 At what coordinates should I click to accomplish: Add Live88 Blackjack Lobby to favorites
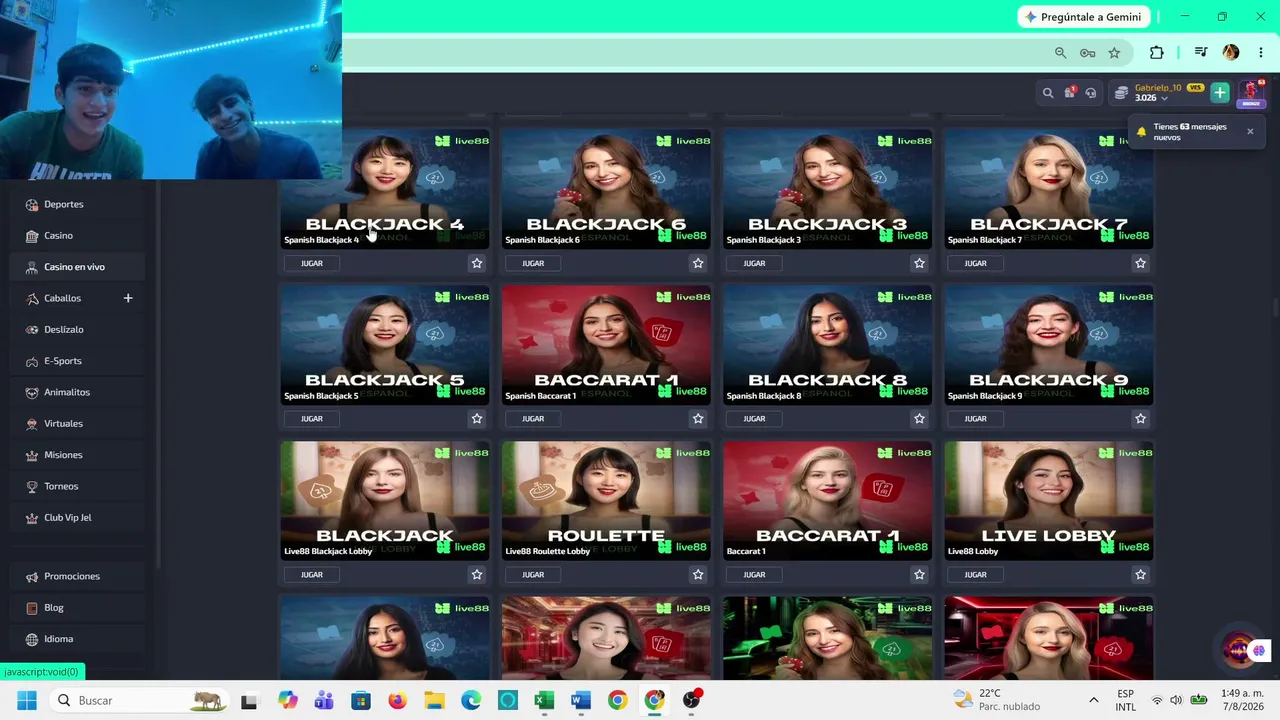pos(477,575)
